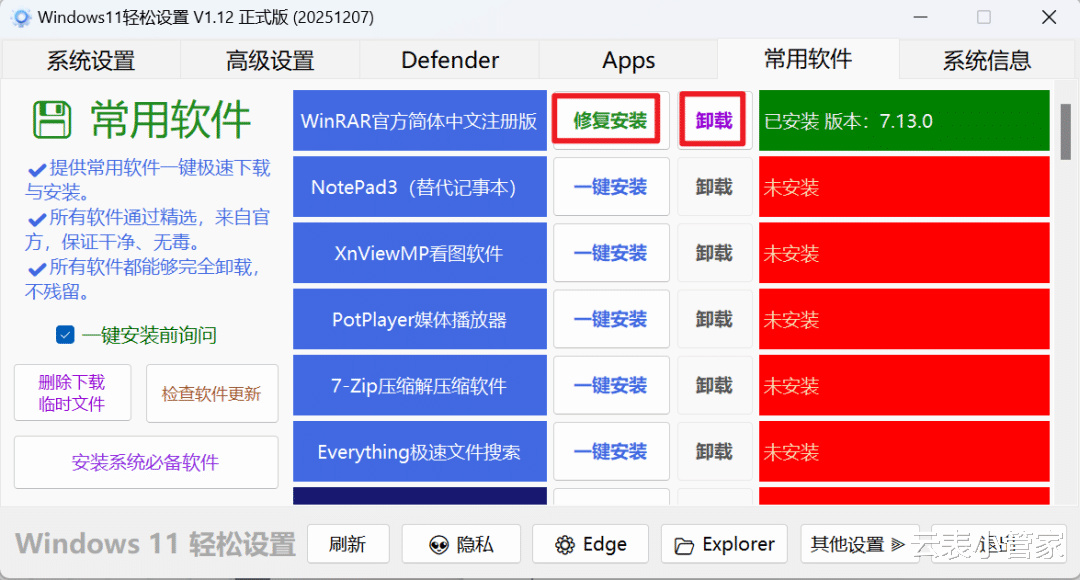
Task: Click 安装系统必备软件 button
Action: coord(145,462)
